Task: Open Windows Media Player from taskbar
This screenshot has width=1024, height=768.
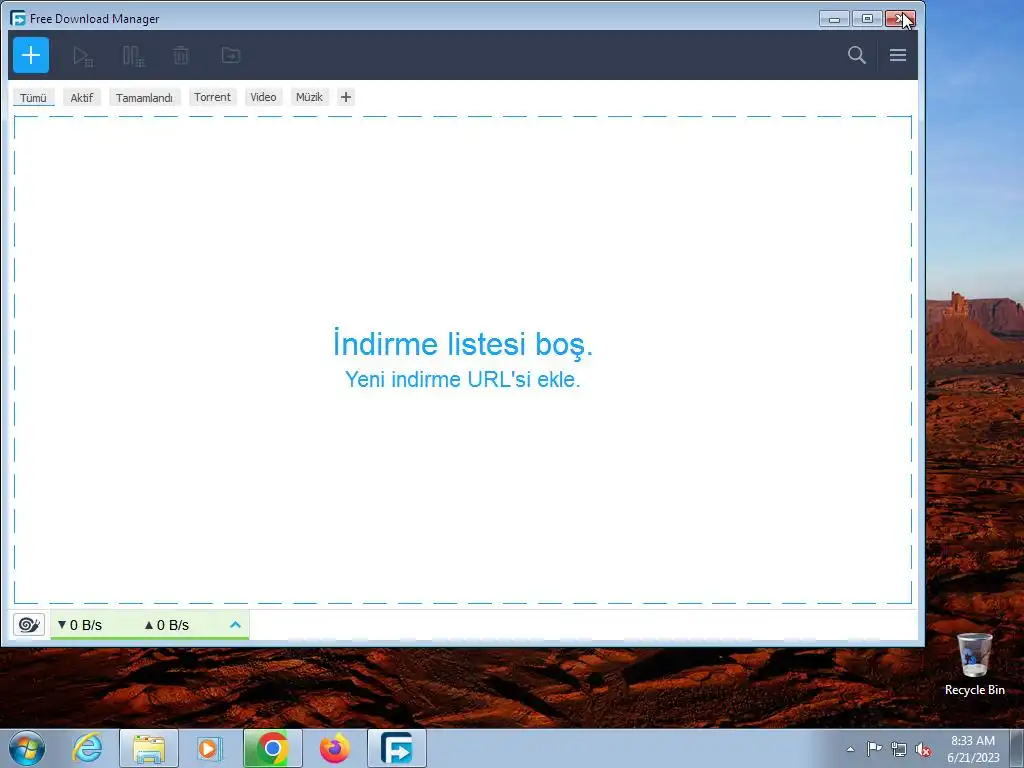Action: [x=210, y=748]
